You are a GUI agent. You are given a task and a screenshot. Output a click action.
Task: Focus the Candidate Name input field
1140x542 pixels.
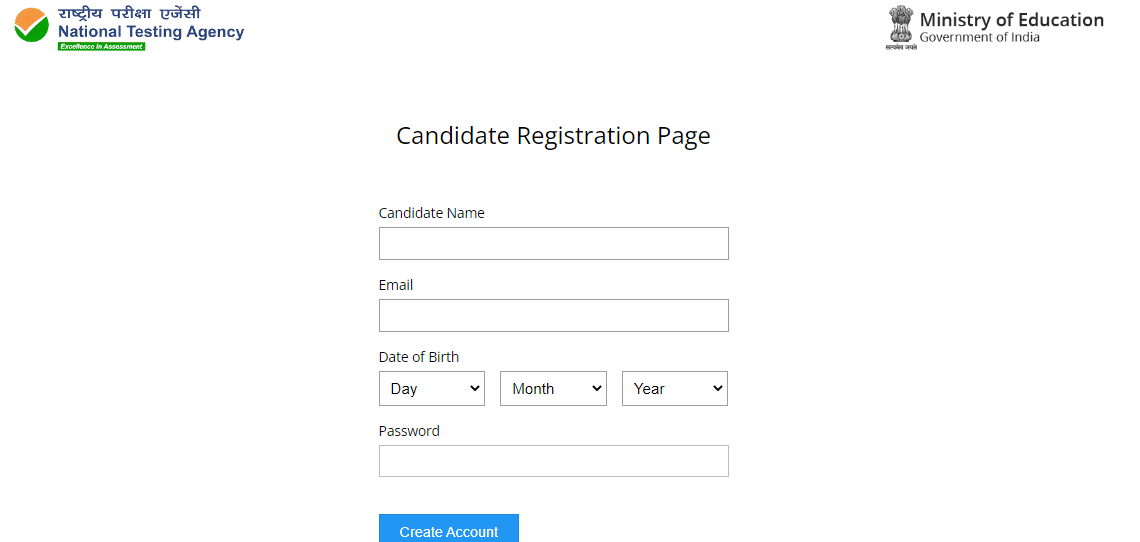[x=553, y=243]
